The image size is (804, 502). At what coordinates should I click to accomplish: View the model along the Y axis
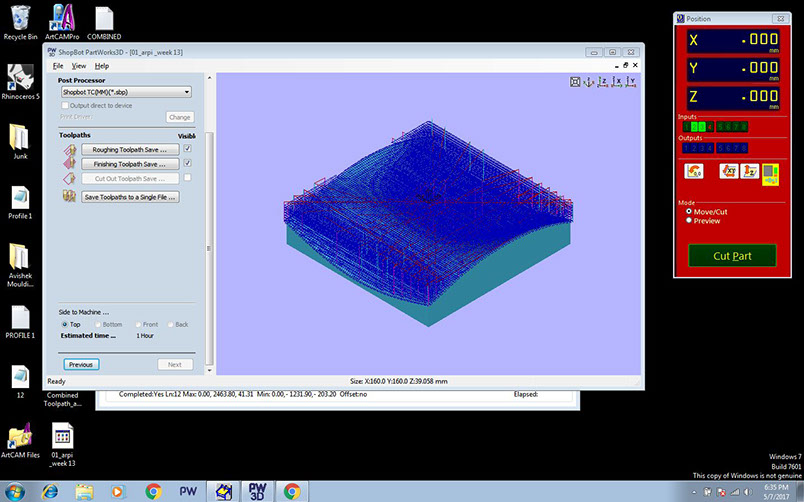[631, 82]
